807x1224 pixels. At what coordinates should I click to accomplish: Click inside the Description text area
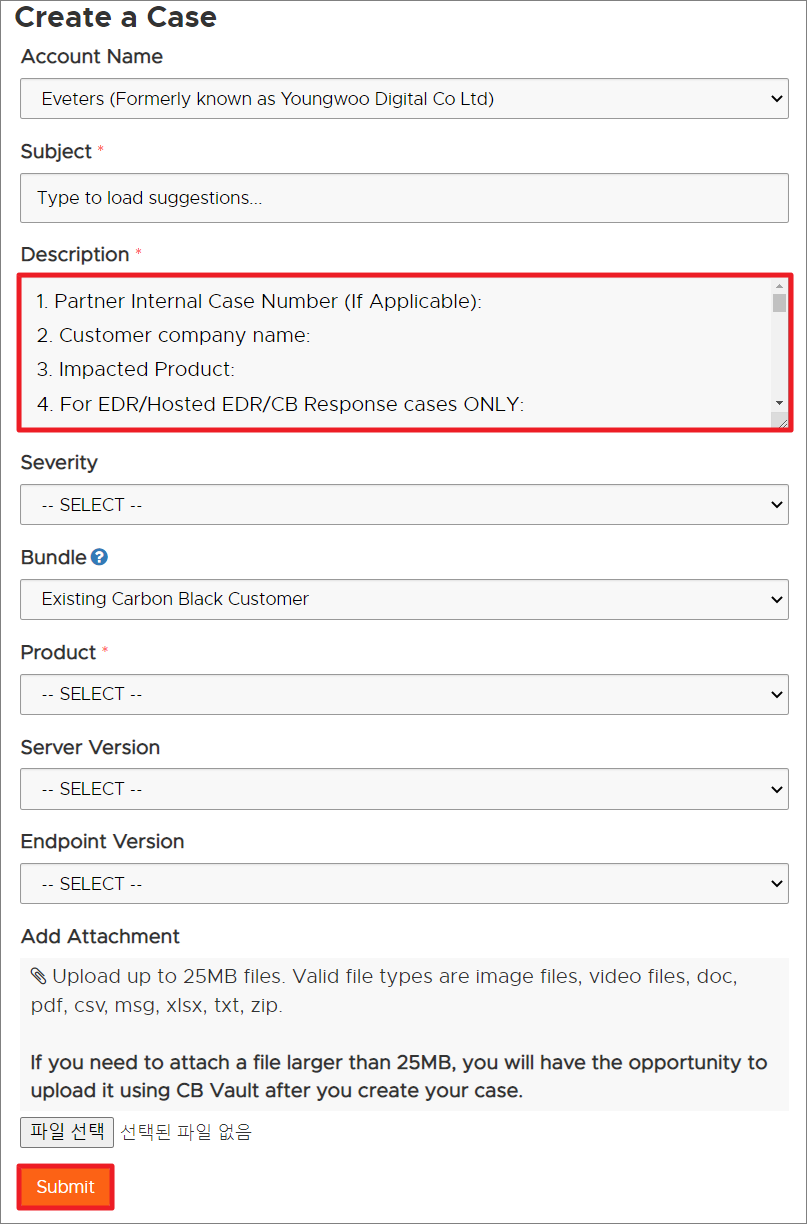pos(395,353)
